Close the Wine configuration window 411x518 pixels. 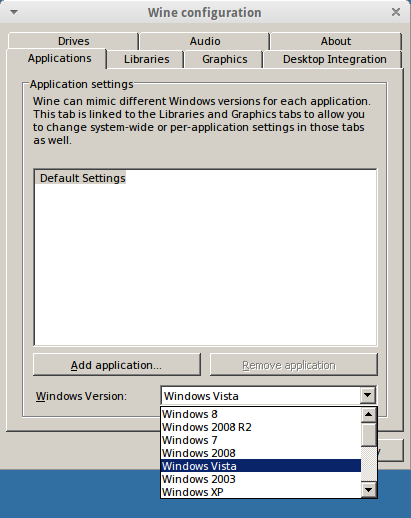[x=396, y=12]
